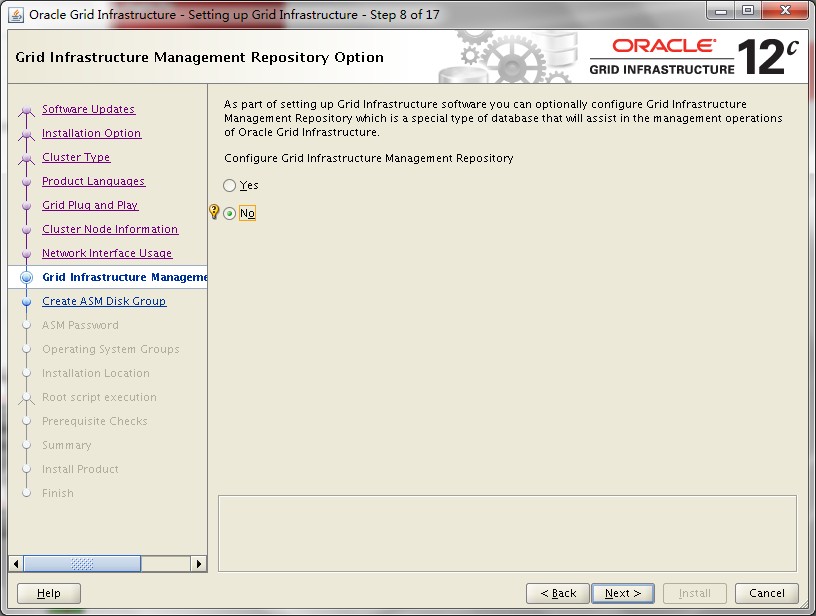816x616 pixels.
Task: Go to Cluster Node Information step
Action: (110, 229)
